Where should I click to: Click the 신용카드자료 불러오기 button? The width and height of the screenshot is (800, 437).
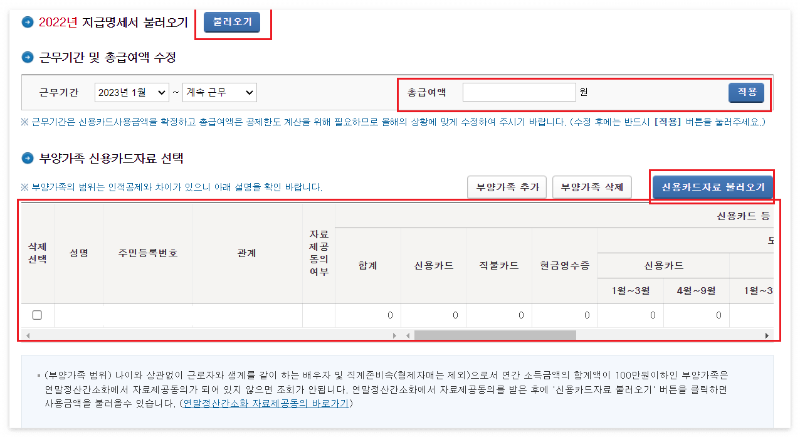click(x=713, y=187)
